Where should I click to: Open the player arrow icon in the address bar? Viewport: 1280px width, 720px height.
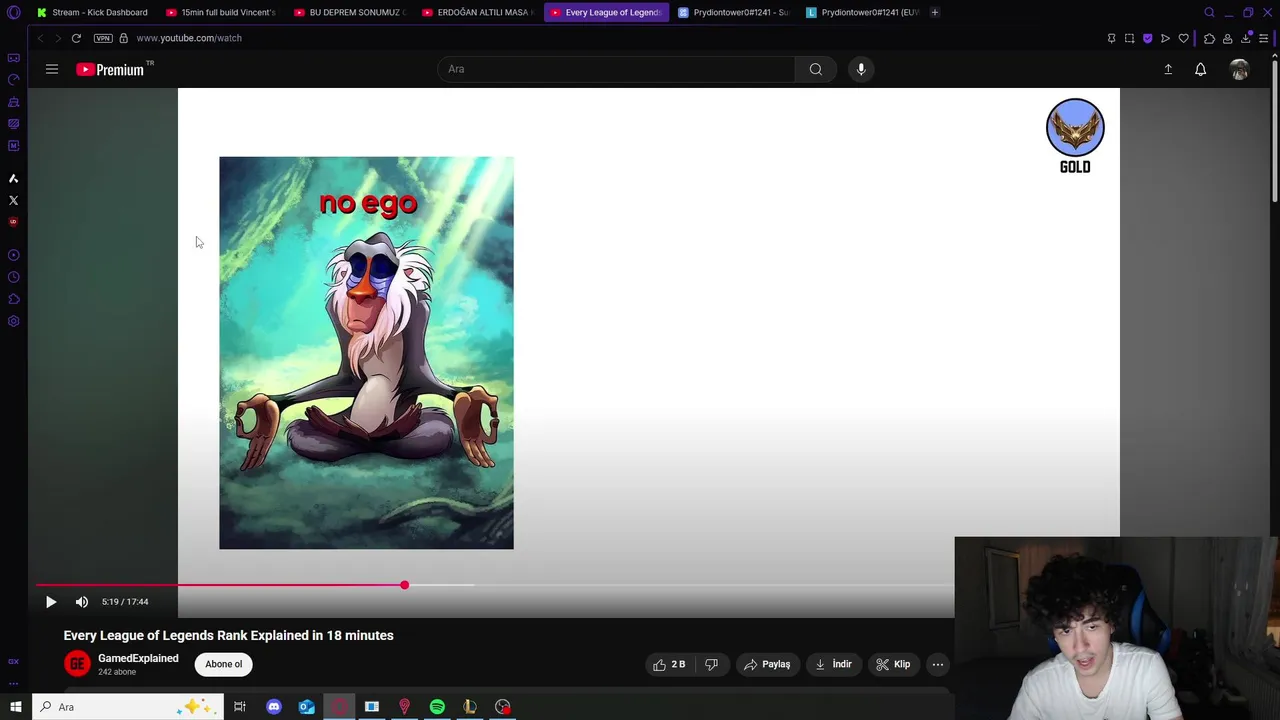point(1165,38)
